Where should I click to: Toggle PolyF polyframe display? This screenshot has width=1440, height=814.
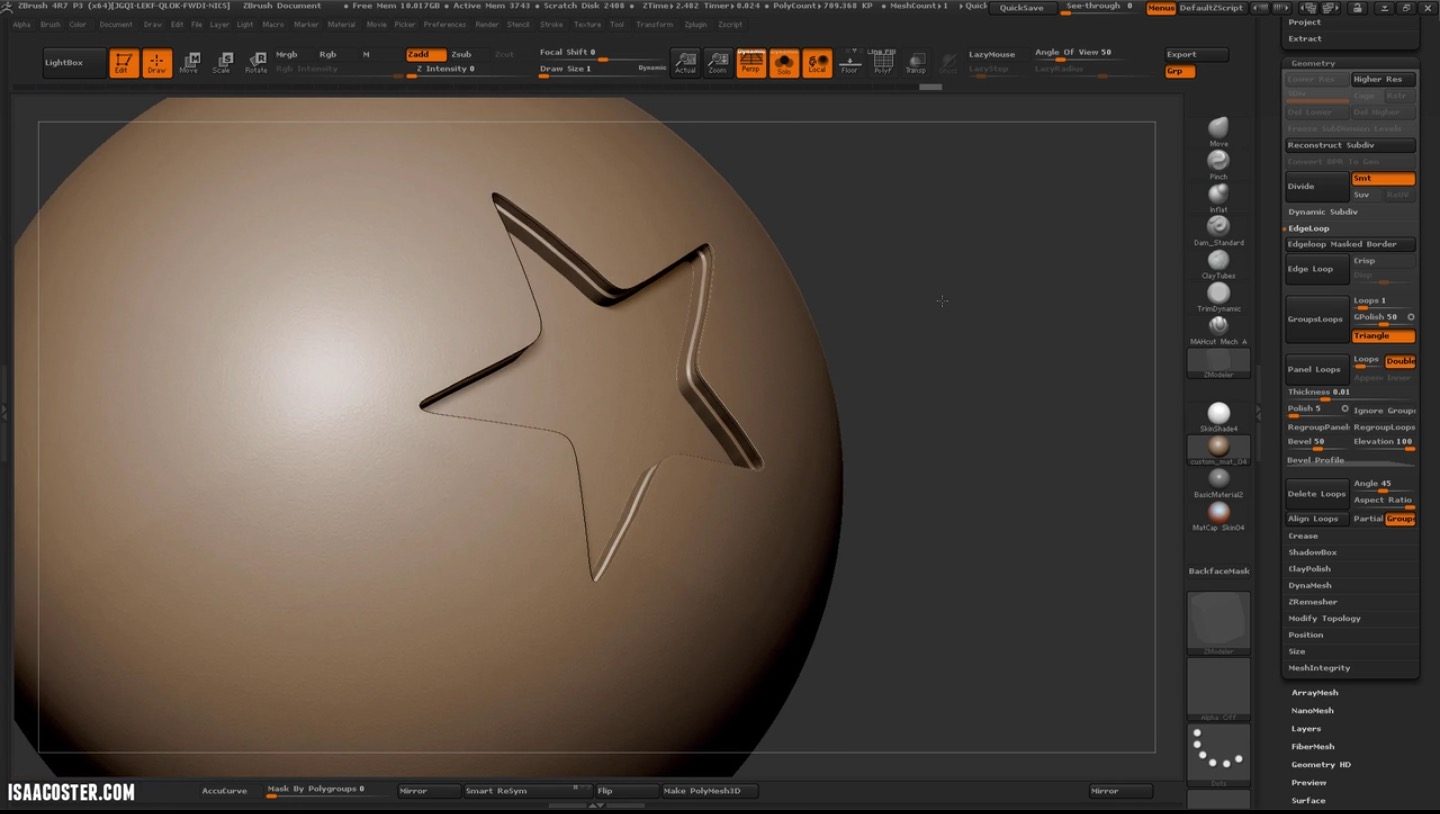point(883,63)
